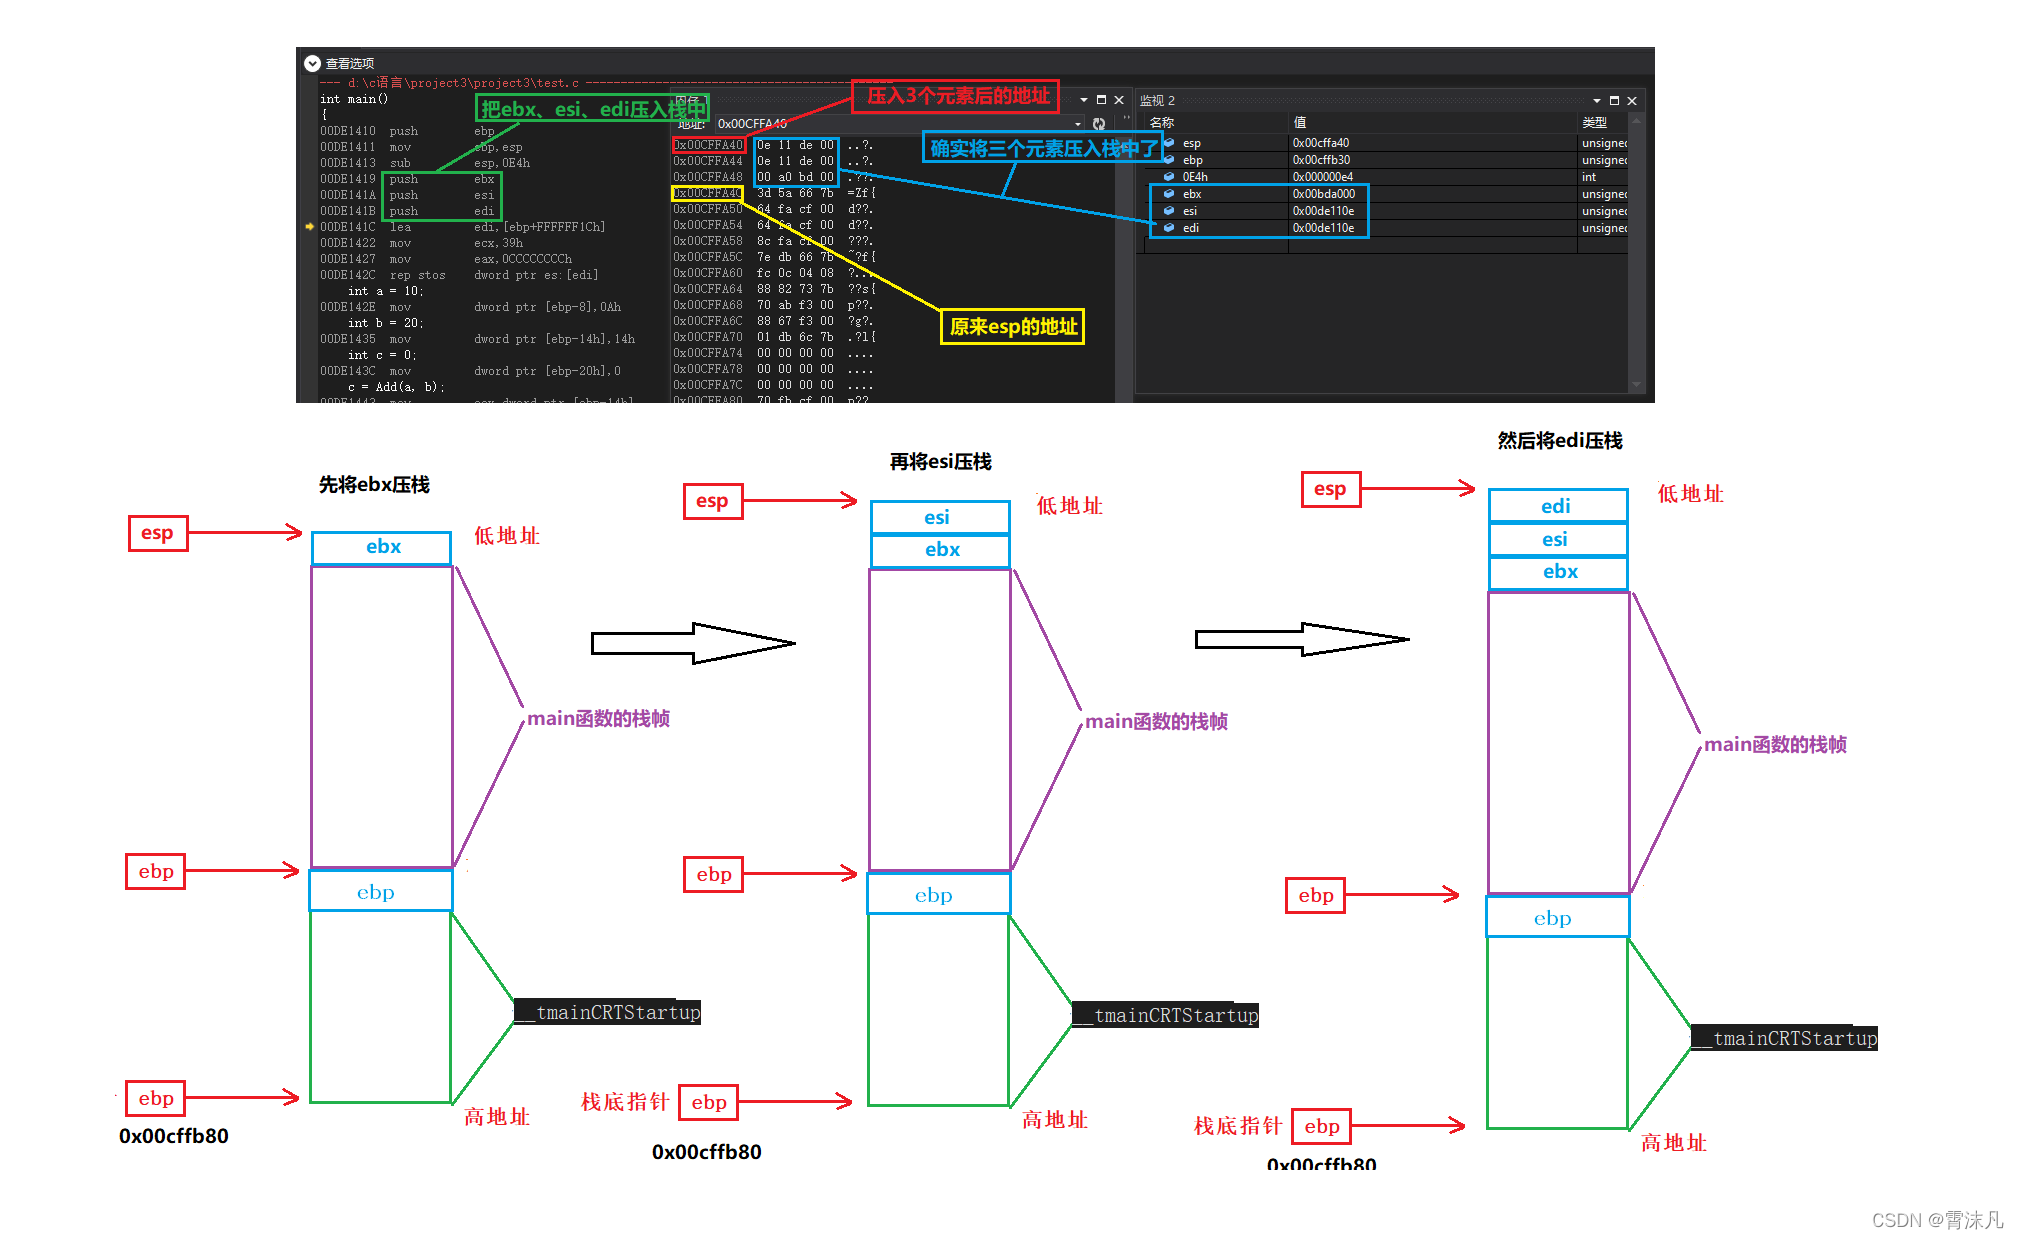This screenshot has width=2019, height=1239.
Task: Maximize the memory window panel
Action: tap(1101, 100)
